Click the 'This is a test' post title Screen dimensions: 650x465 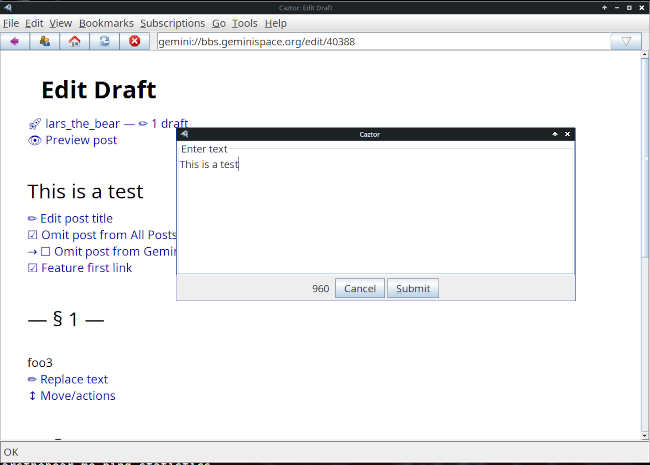click(x=85, y=191)
